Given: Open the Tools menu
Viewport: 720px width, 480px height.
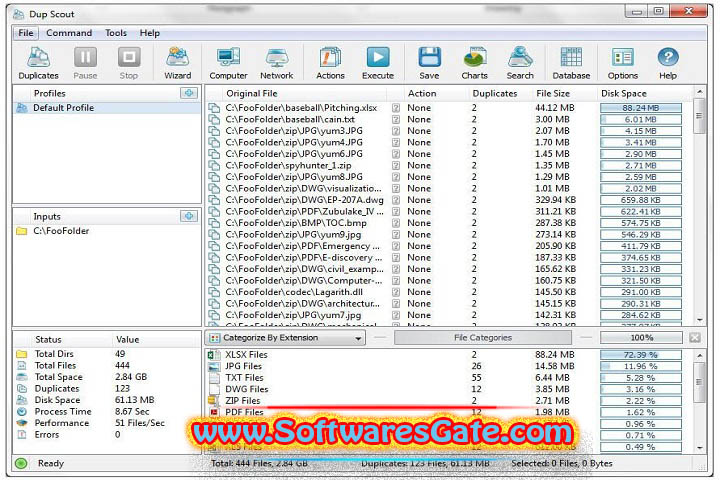Looking at the screenshot, I should tap(116, 33).
